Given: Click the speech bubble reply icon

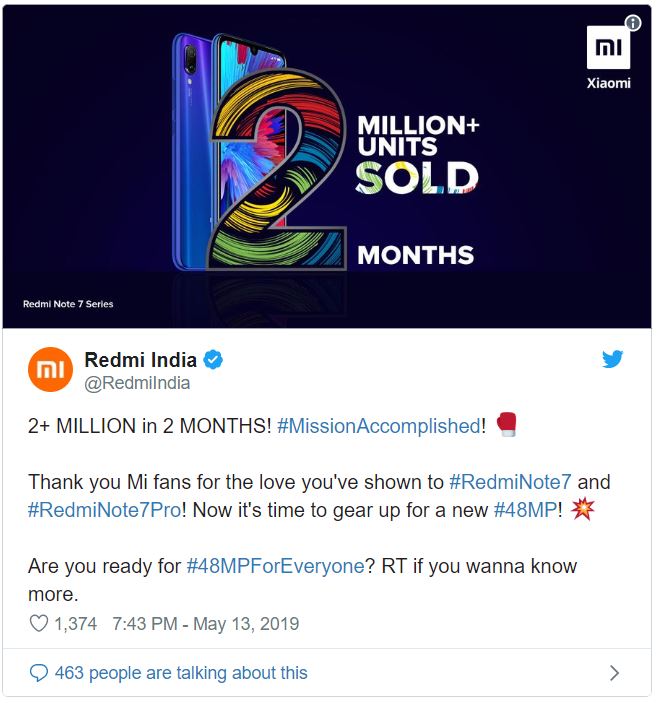Looking at the screenshot, I should 39,673.
